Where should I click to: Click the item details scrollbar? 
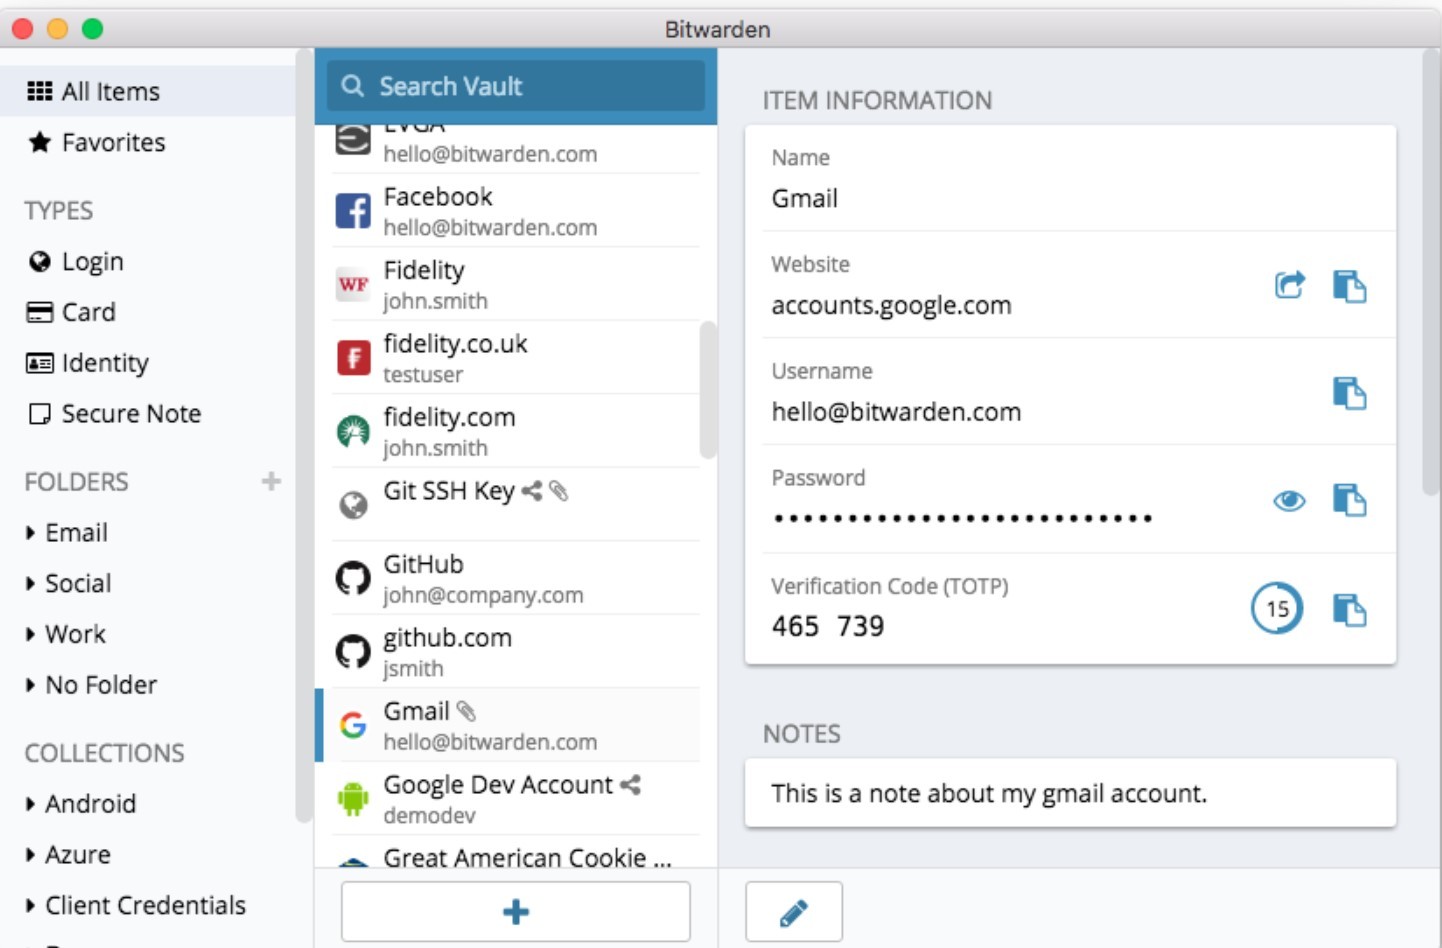1432,270
